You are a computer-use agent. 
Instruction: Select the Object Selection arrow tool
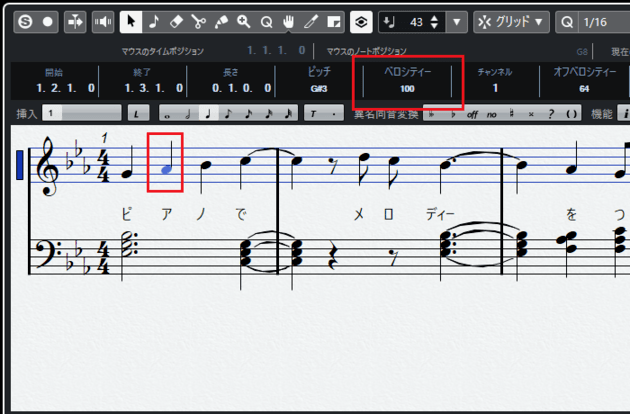(130, 21)
